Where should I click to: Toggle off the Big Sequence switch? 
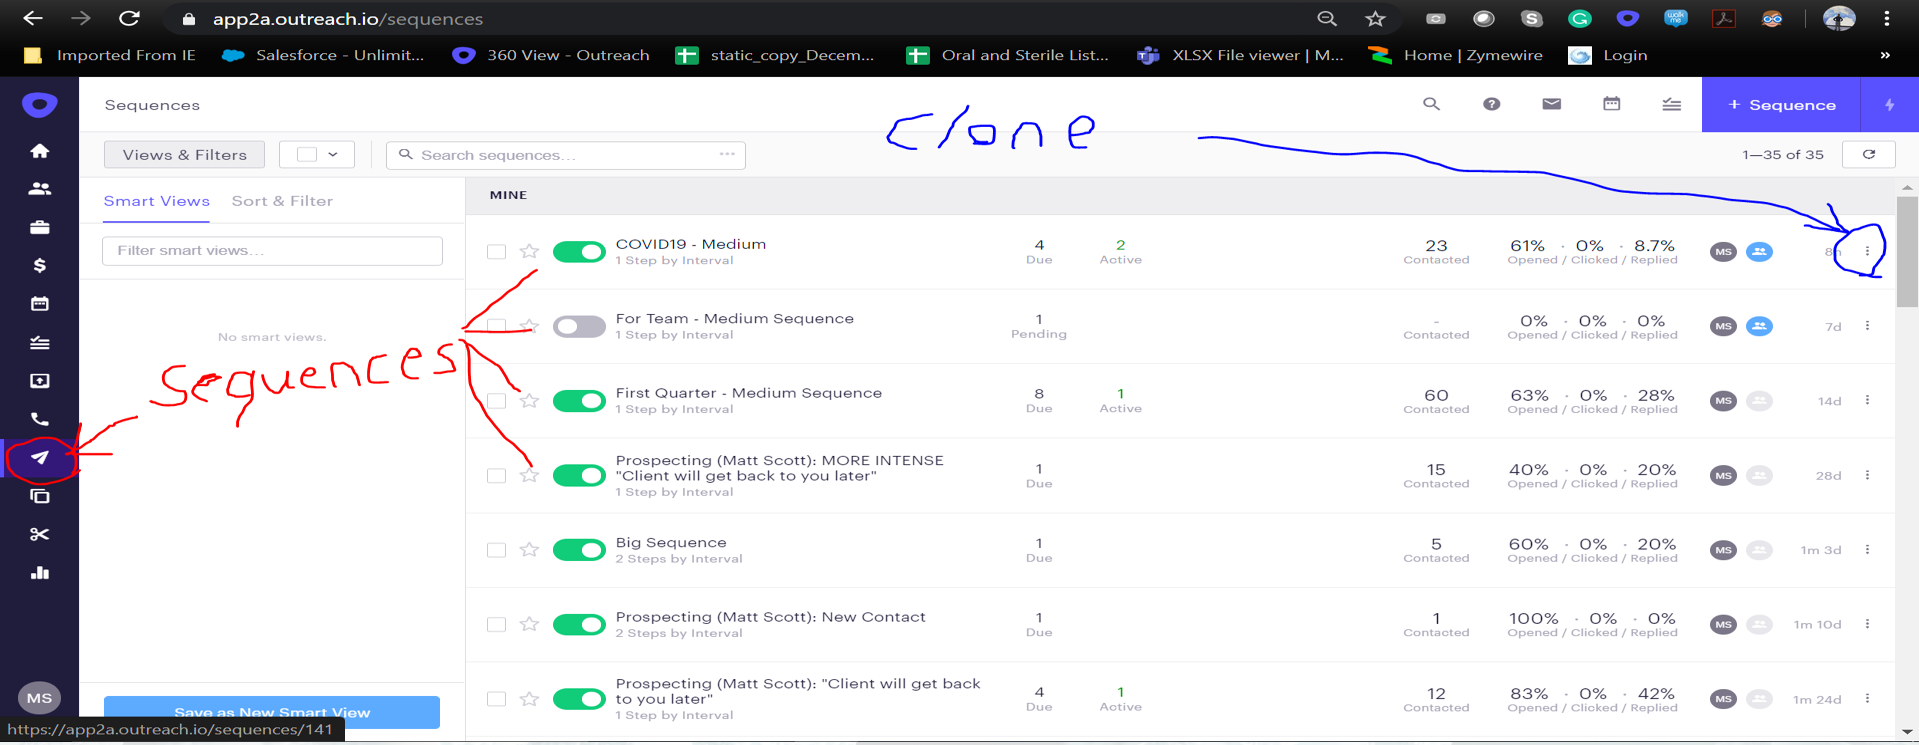[579, 550]
